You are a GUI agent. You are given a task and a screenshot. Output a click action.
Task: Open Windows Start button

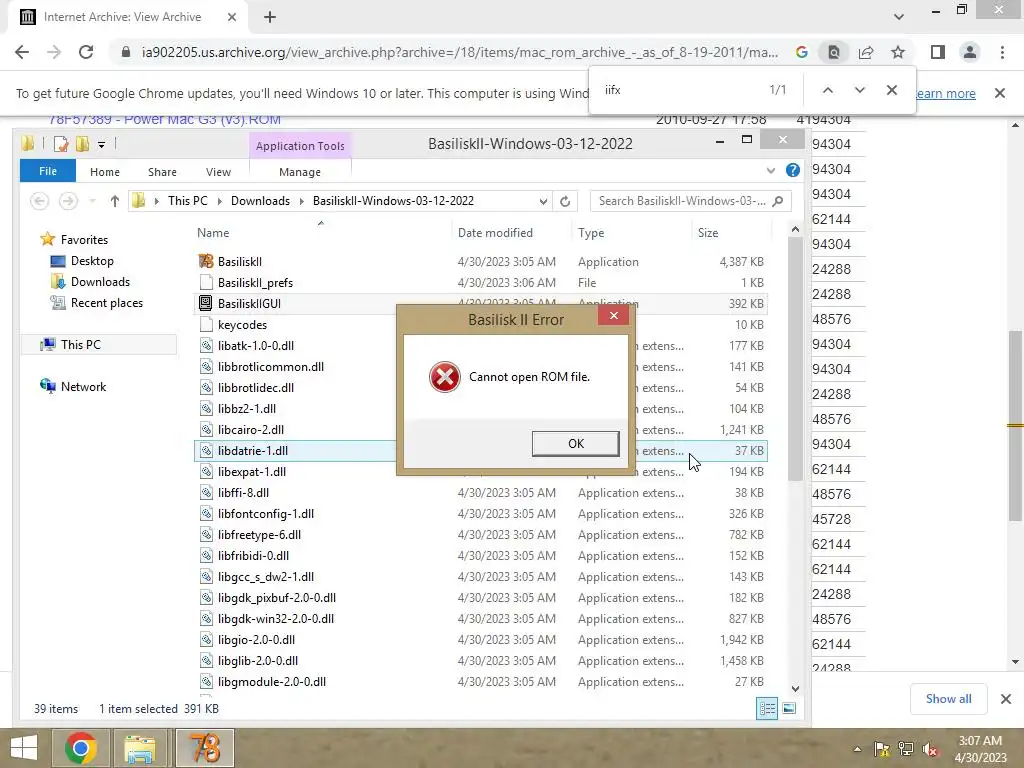[x=24, y=748]
